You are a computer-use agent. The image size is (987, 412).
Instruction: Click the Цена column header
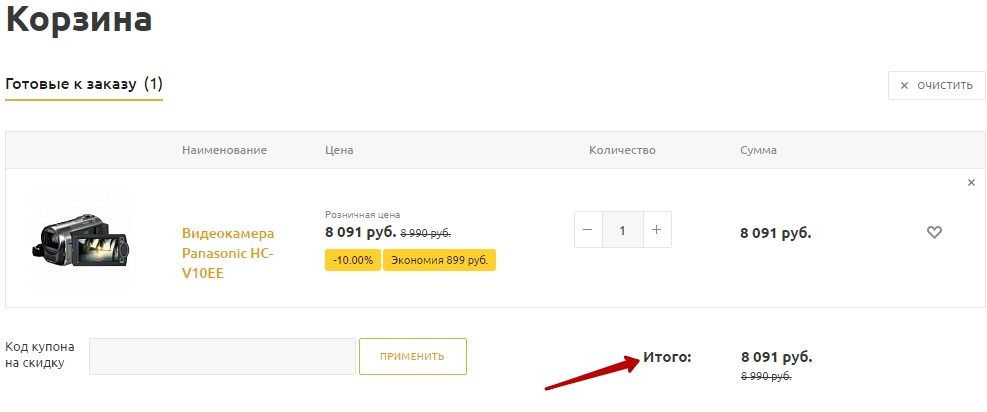339,150
